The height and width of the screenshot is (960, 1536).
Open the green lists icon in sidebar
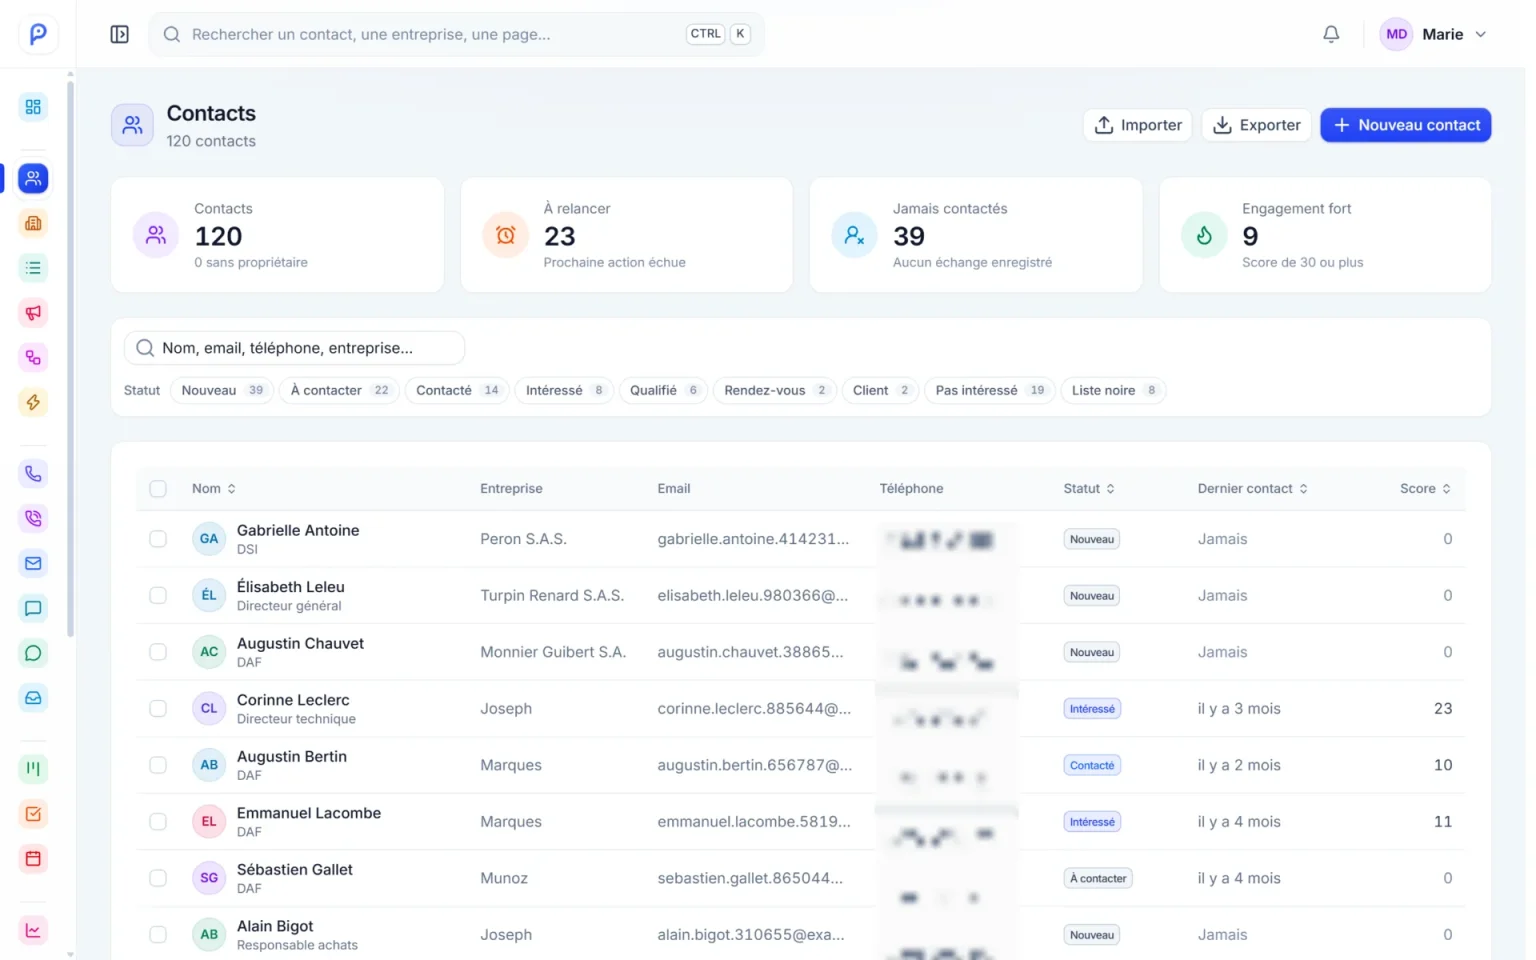[x=33, y=268]
